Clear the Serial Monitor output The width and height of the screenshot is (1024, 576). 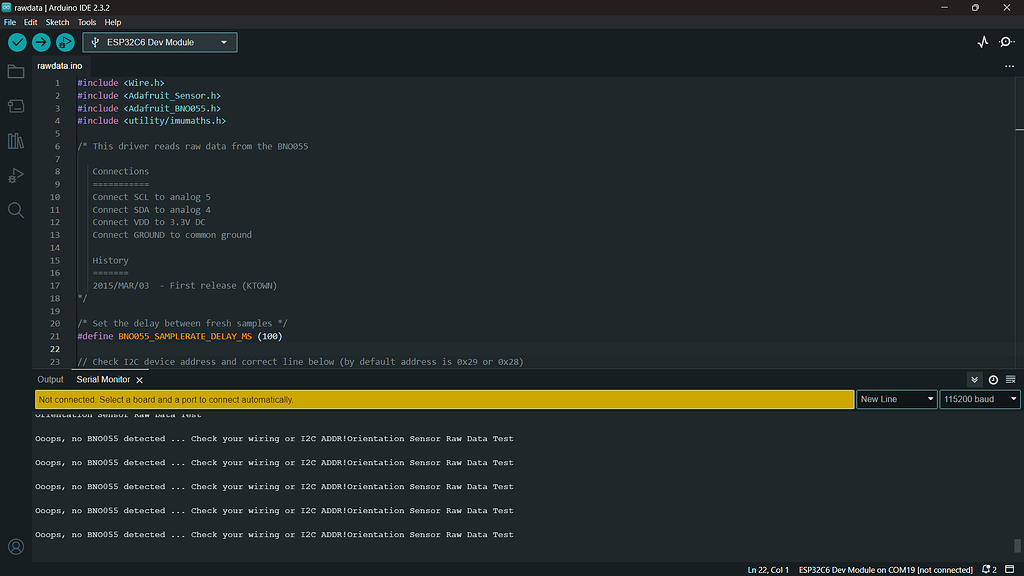click(1010, 379)
